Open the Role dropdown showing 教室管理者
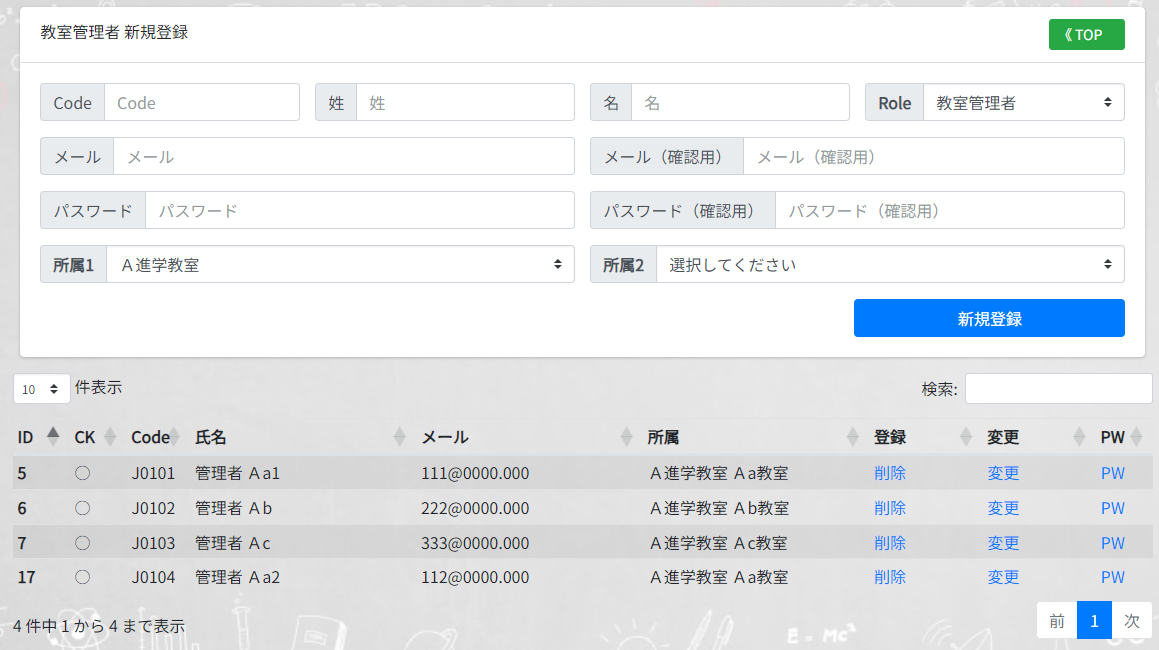Image resolution: width=1159 pixels, height=650 pixels. pos(1024,102)
